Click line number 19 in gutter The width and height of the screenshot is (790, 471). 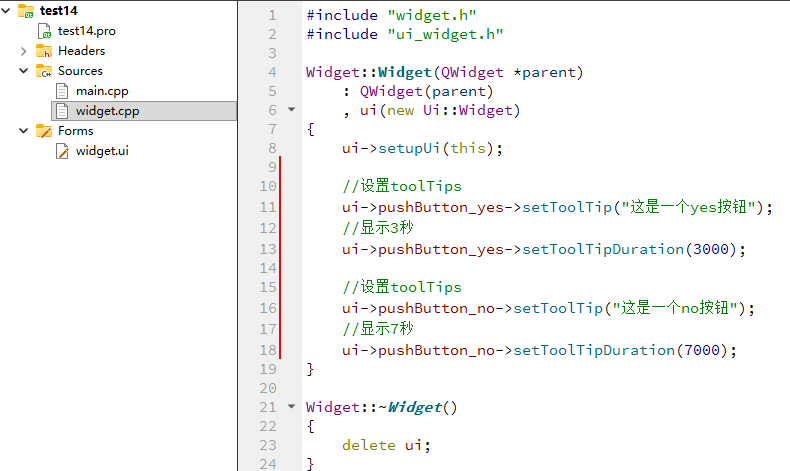(x=268, y=369)
